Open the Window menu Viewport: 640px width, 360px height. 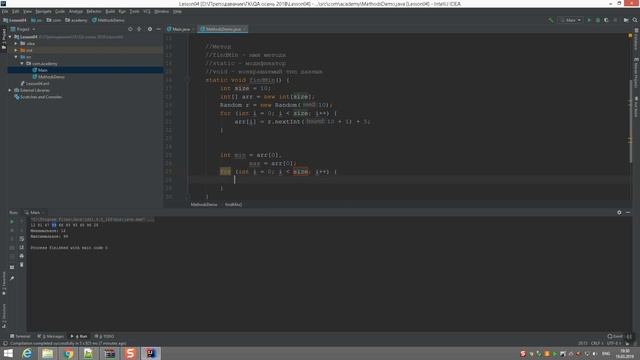(x=162, y=11)
